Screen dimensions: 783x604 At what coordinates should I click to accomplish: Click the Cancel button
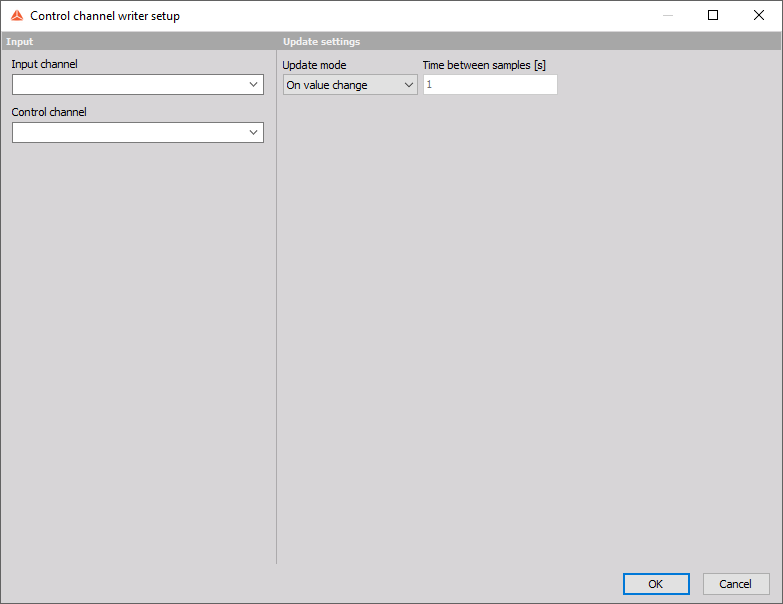[736, 584]
